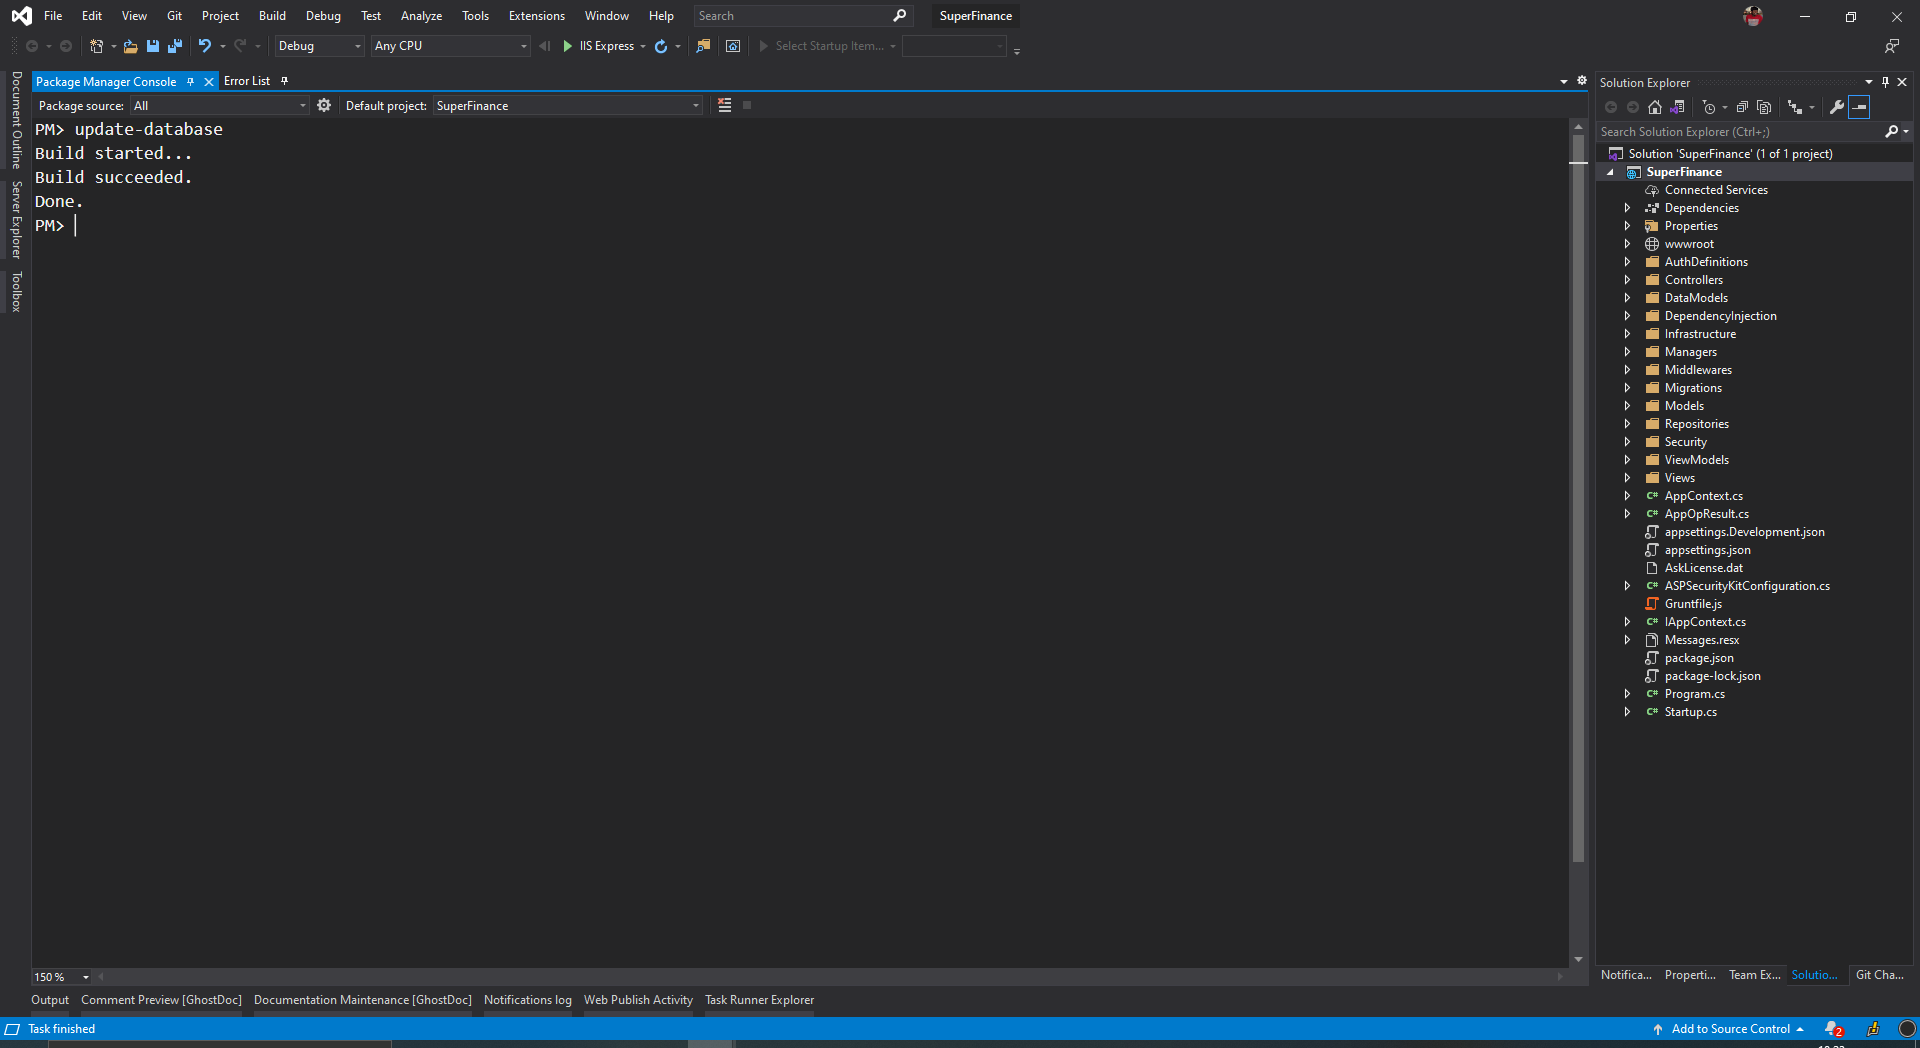
Task: Open the Server Explorer side tab
Action: point(16,220)
